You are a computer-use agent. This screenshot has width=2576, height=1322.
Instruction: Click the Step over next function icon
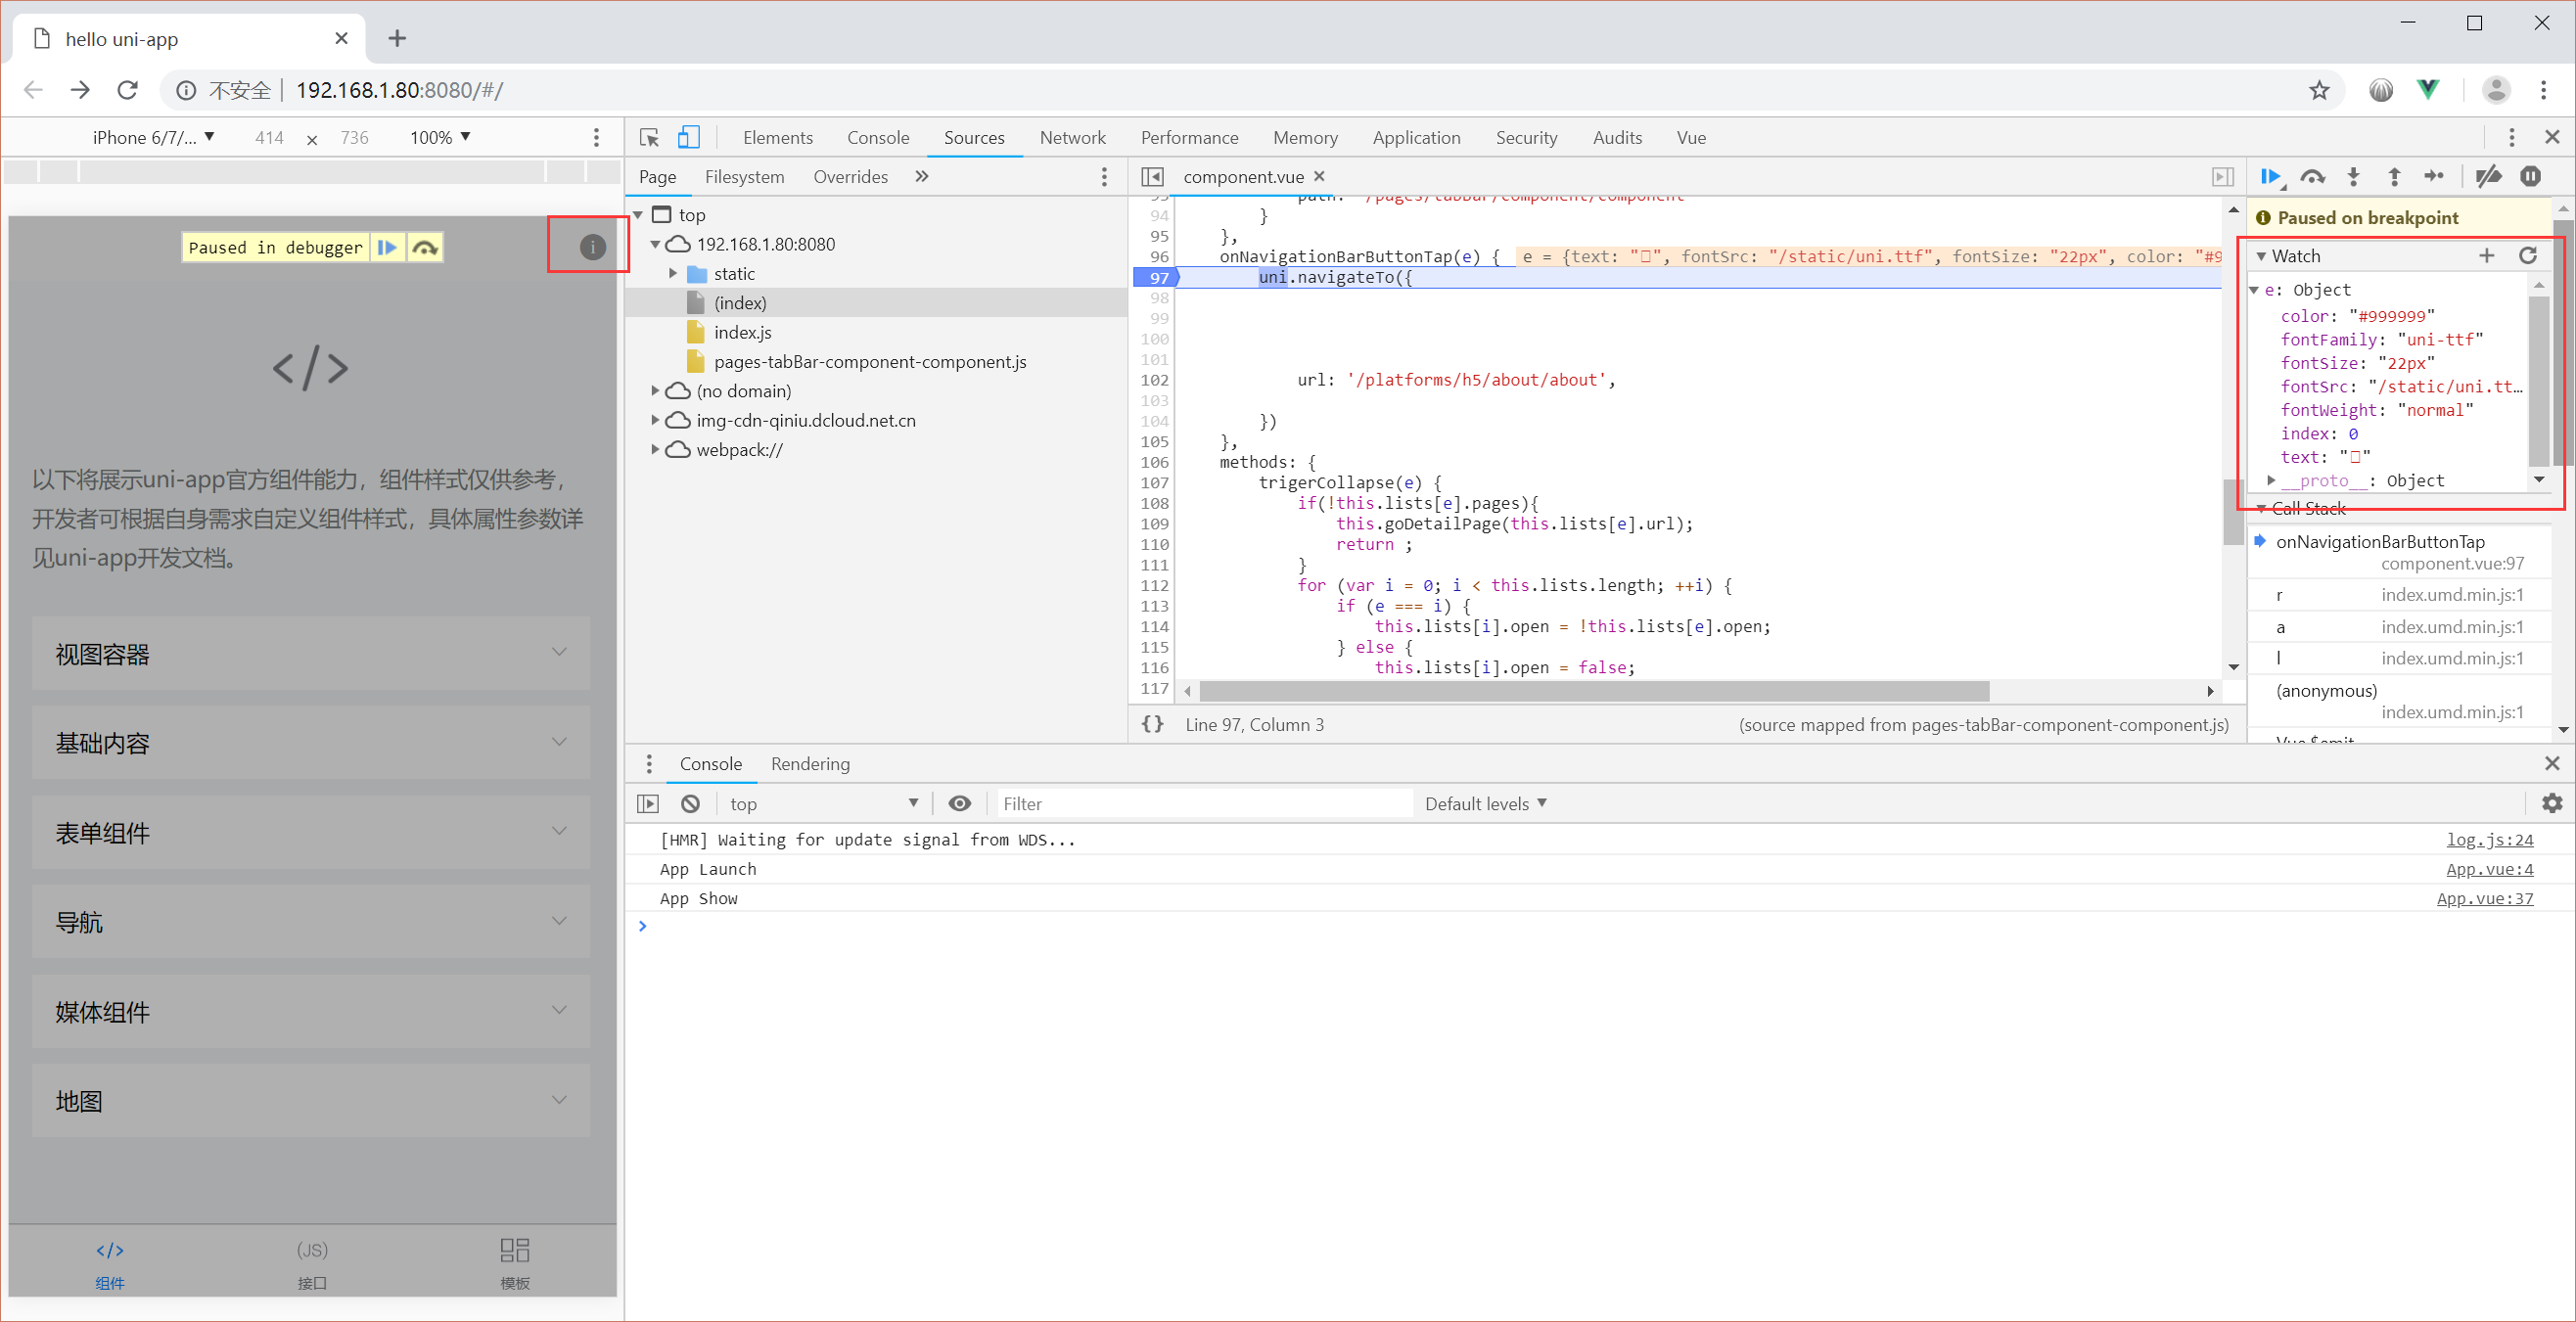pos(2312,177)
